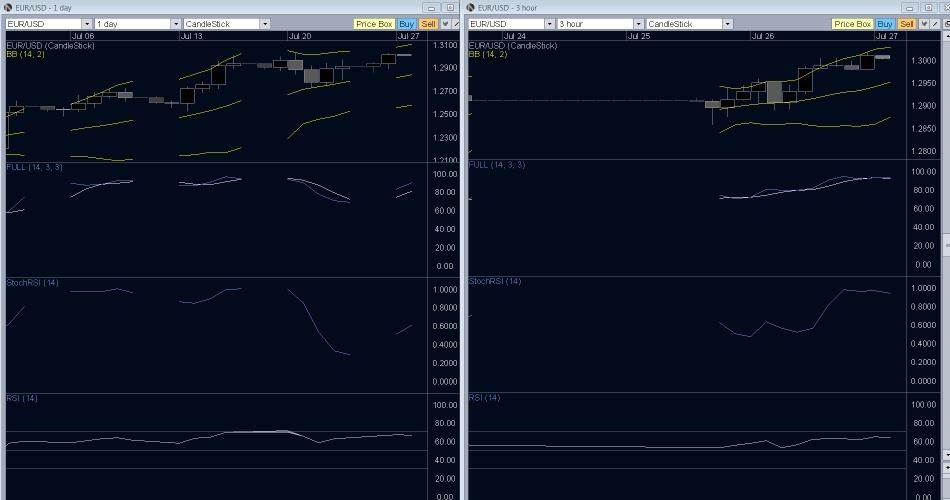Screen dimensions: 950x500
Task: Select the FULL (14, 3, 3) label in the 3 hour chart
Action: click(x=497, y=164)
